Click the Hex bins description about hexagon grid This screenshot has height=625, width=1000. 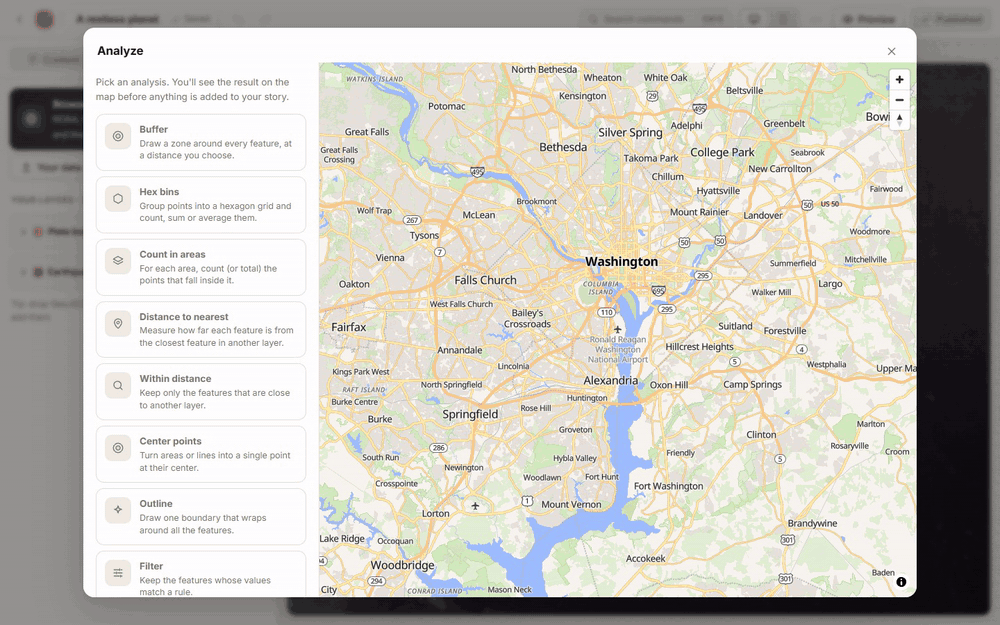click(x=216, y=212)
